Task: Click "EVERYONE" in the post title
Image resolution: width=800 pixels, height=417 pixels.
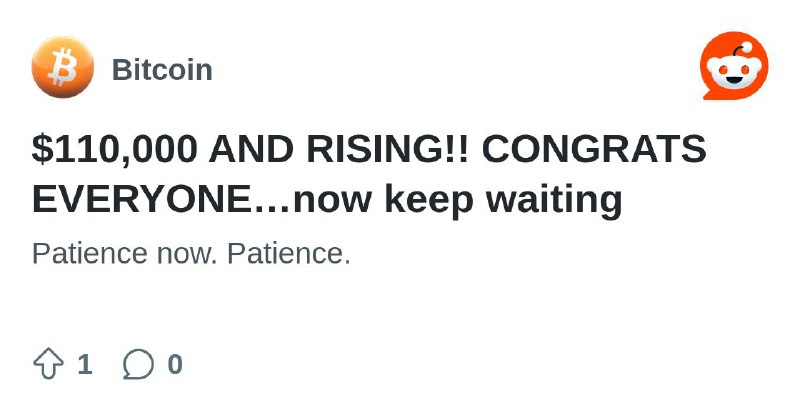Action: (141, 199)
